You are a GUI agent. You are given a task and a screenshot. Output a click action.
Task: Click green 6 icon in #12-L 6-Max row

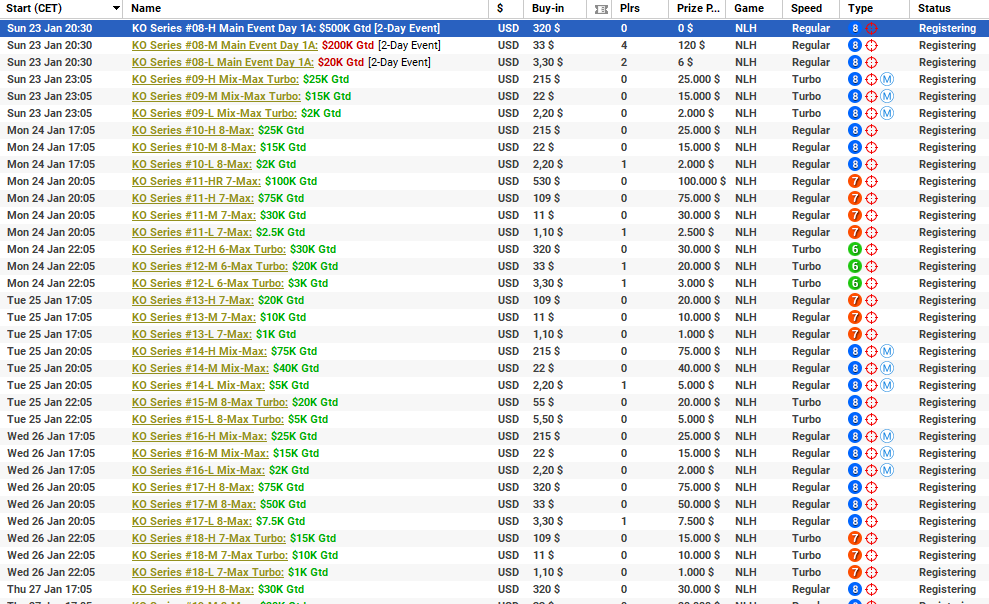tap(855, 284)
